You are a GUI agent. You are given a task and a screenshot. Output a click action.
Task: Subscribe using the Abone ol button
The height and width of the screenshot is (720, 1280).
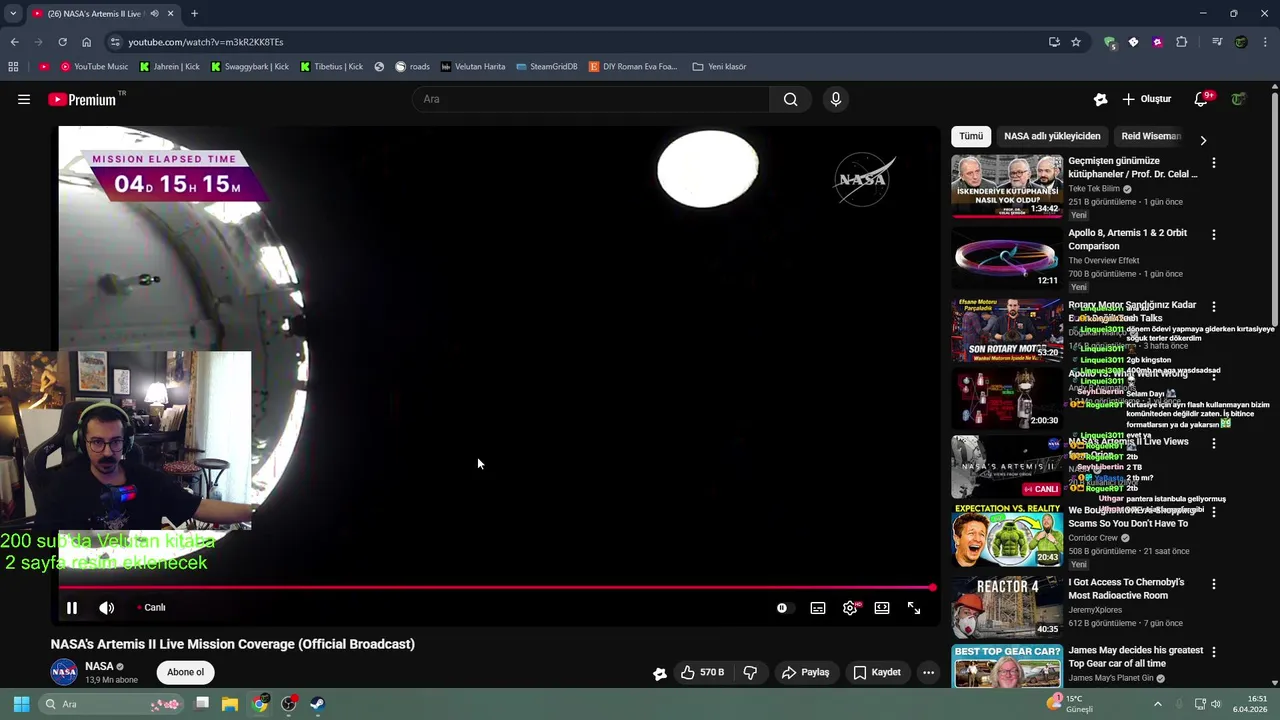point(185,672)
